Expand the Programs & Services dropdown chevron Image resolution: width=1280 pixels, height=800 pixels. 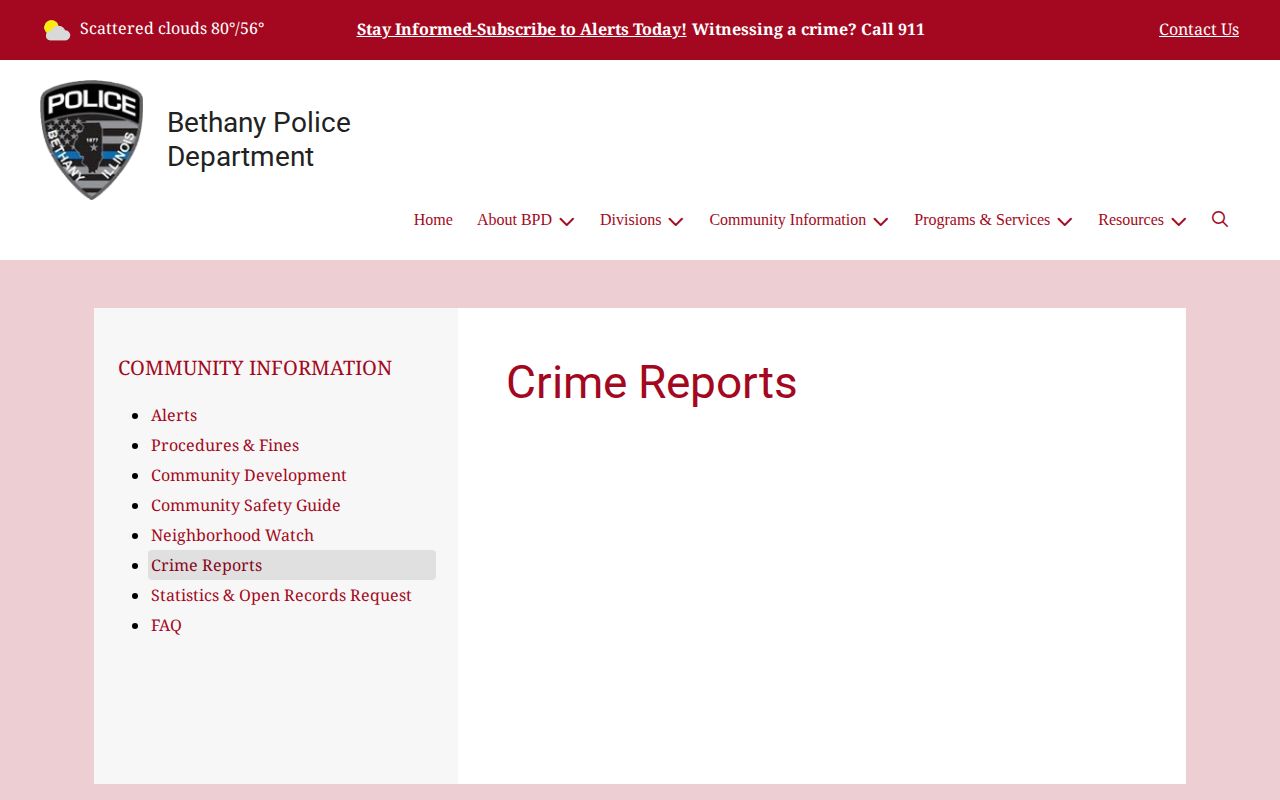pos(1065,221)
